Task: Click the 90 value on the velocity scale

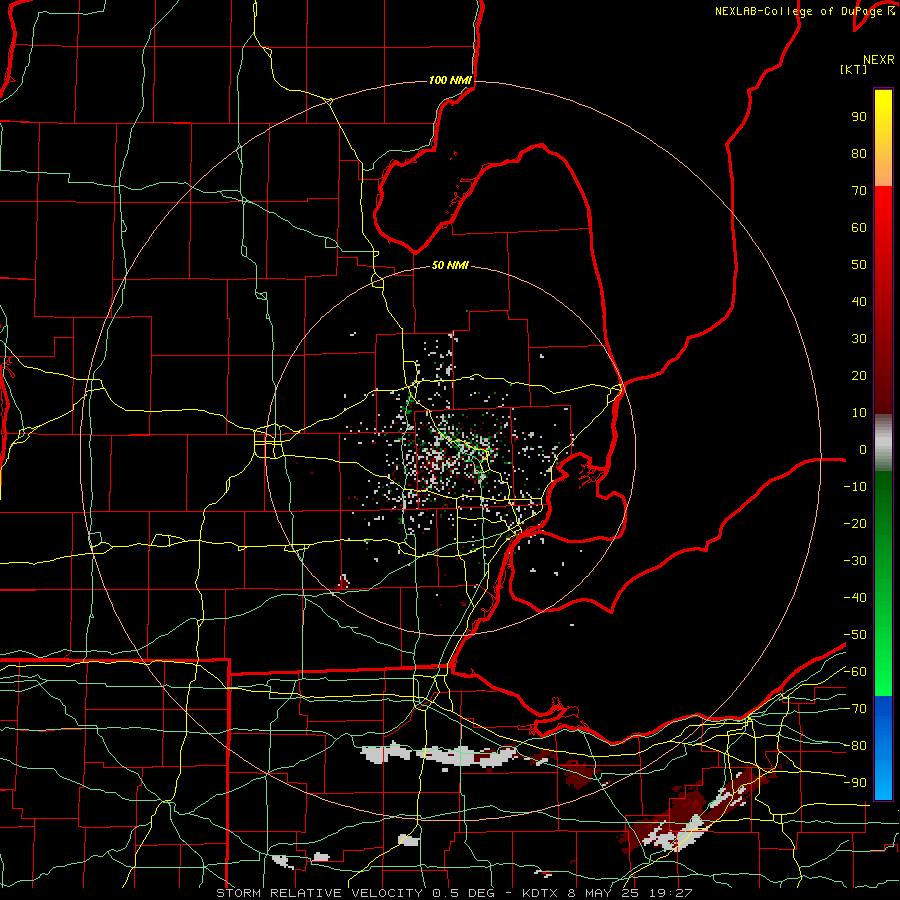Action: pyautogui.click(x=859, y=117)
